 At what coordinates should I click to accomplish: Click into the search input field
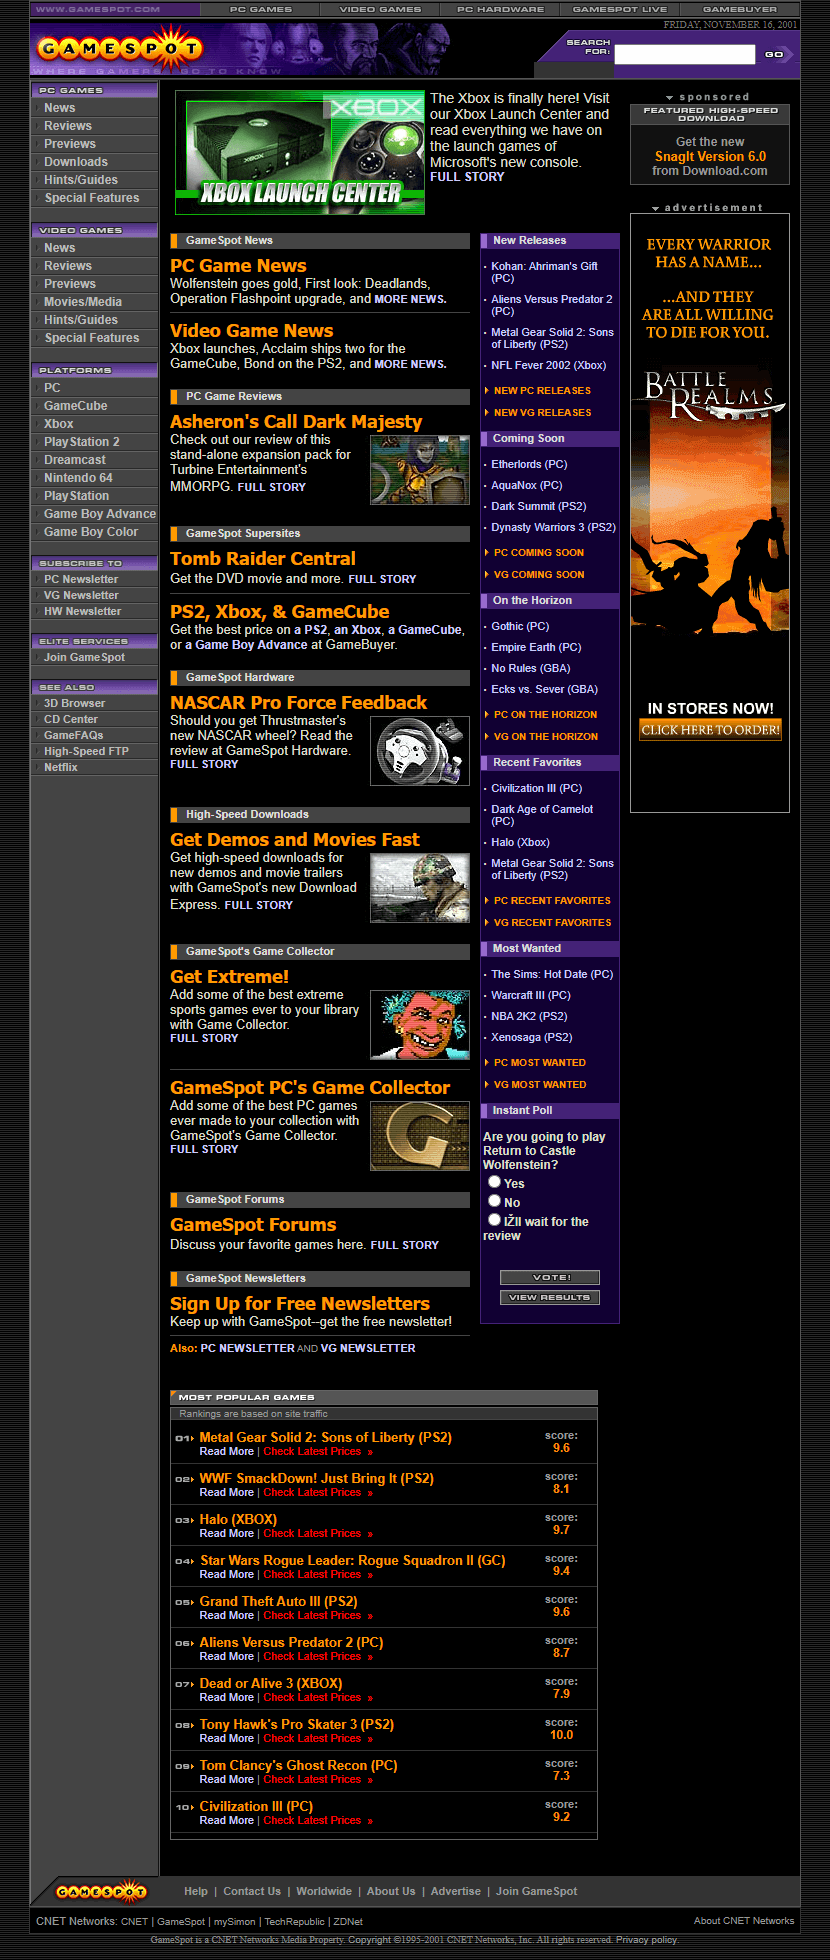(x=685, y=54)
